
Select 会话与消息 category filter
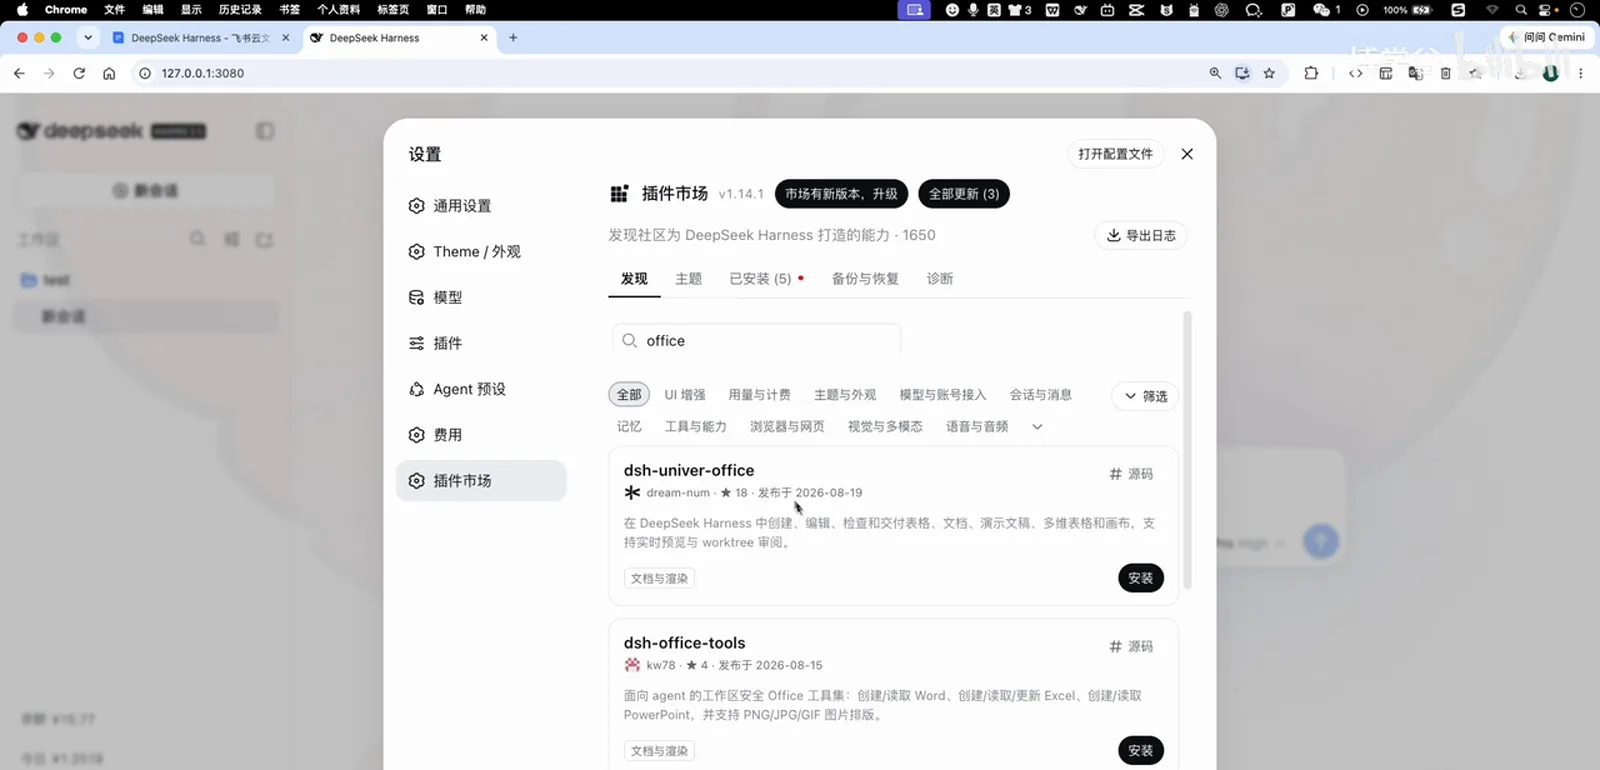[1041, 395]
